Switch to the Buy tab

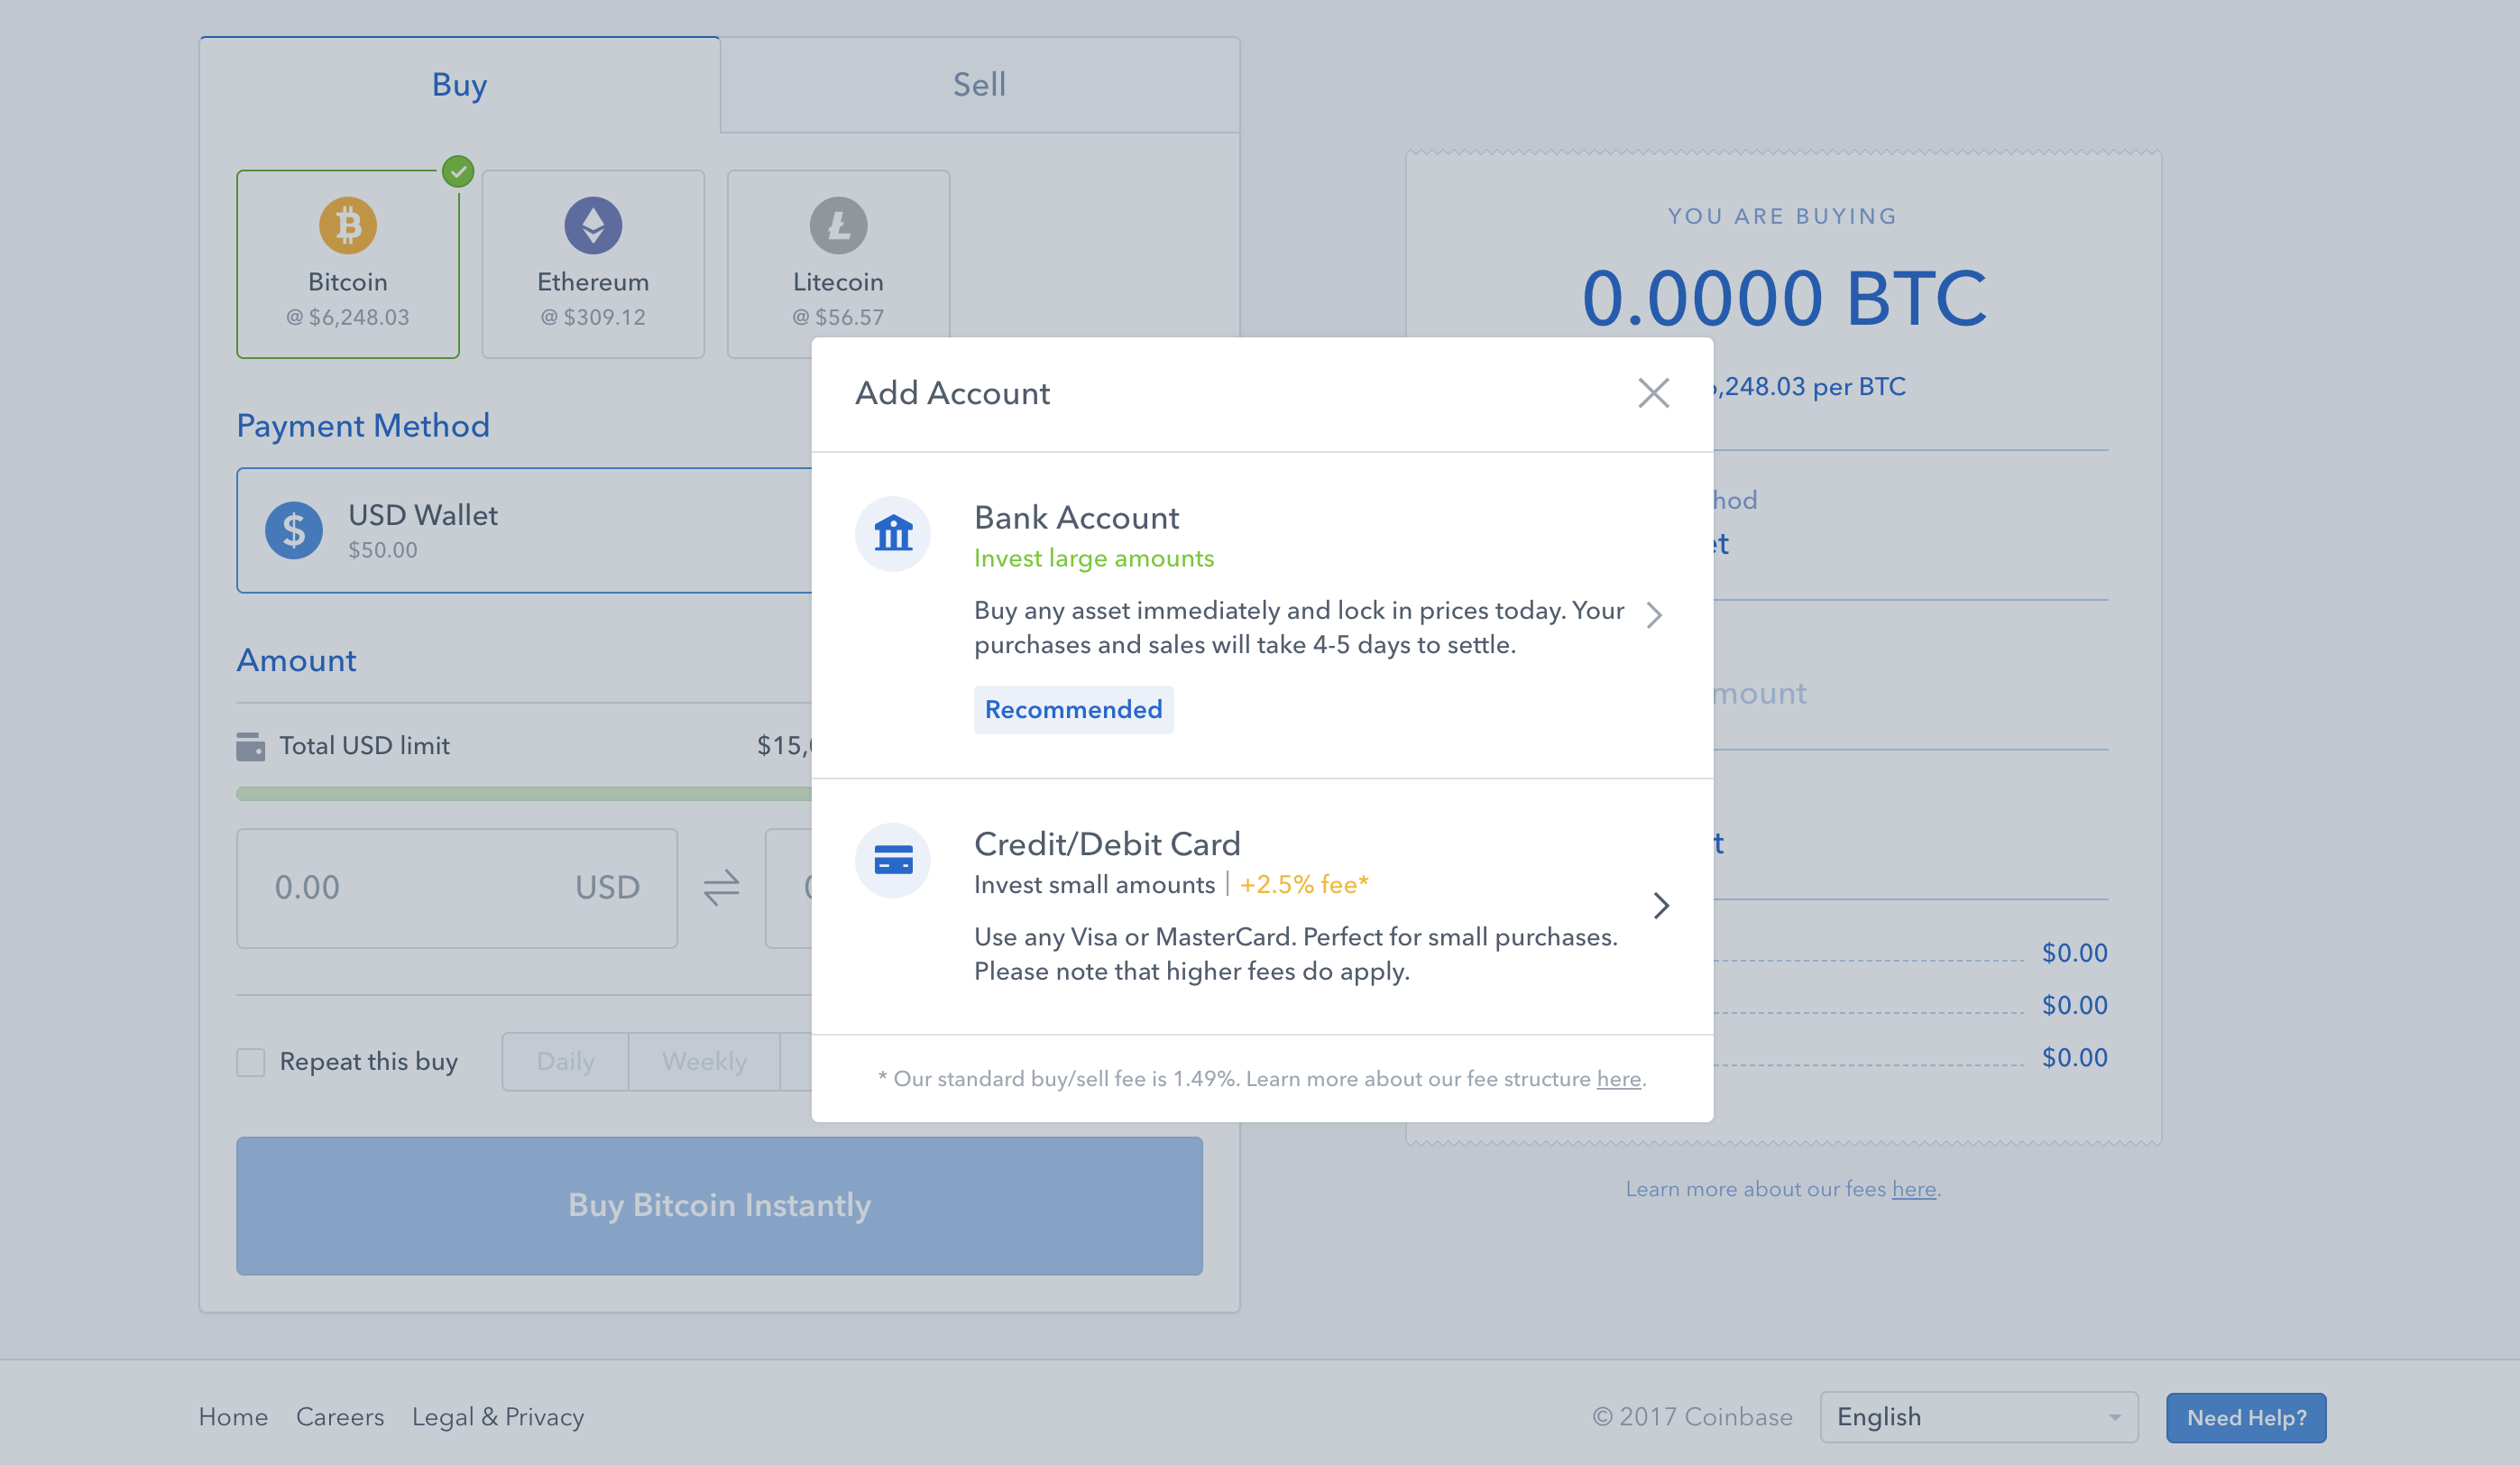click(458, 82)
